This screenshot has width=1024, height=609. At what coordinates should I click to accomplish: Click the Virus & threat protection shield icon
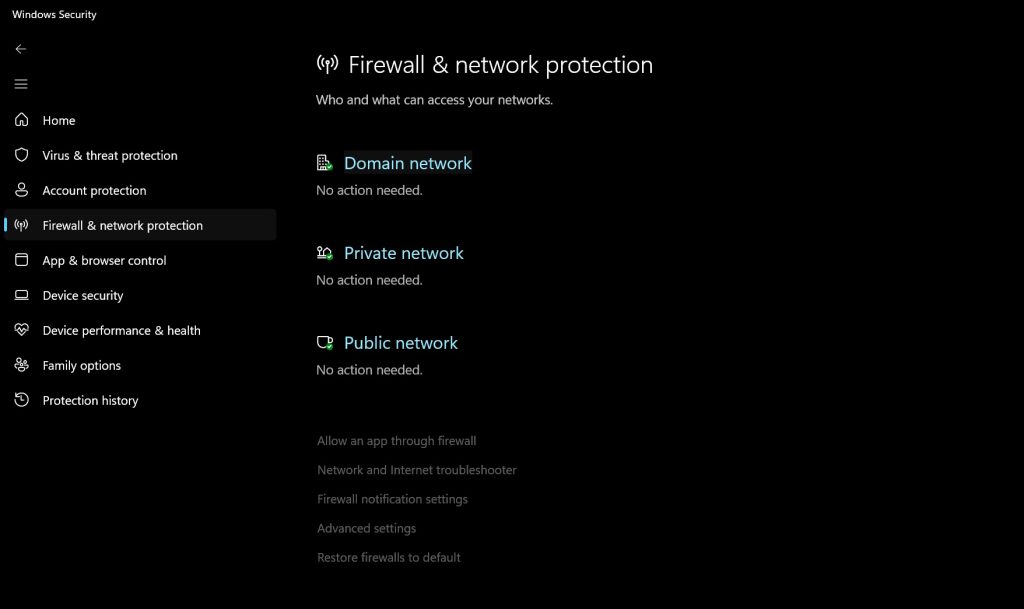(22, 155)
